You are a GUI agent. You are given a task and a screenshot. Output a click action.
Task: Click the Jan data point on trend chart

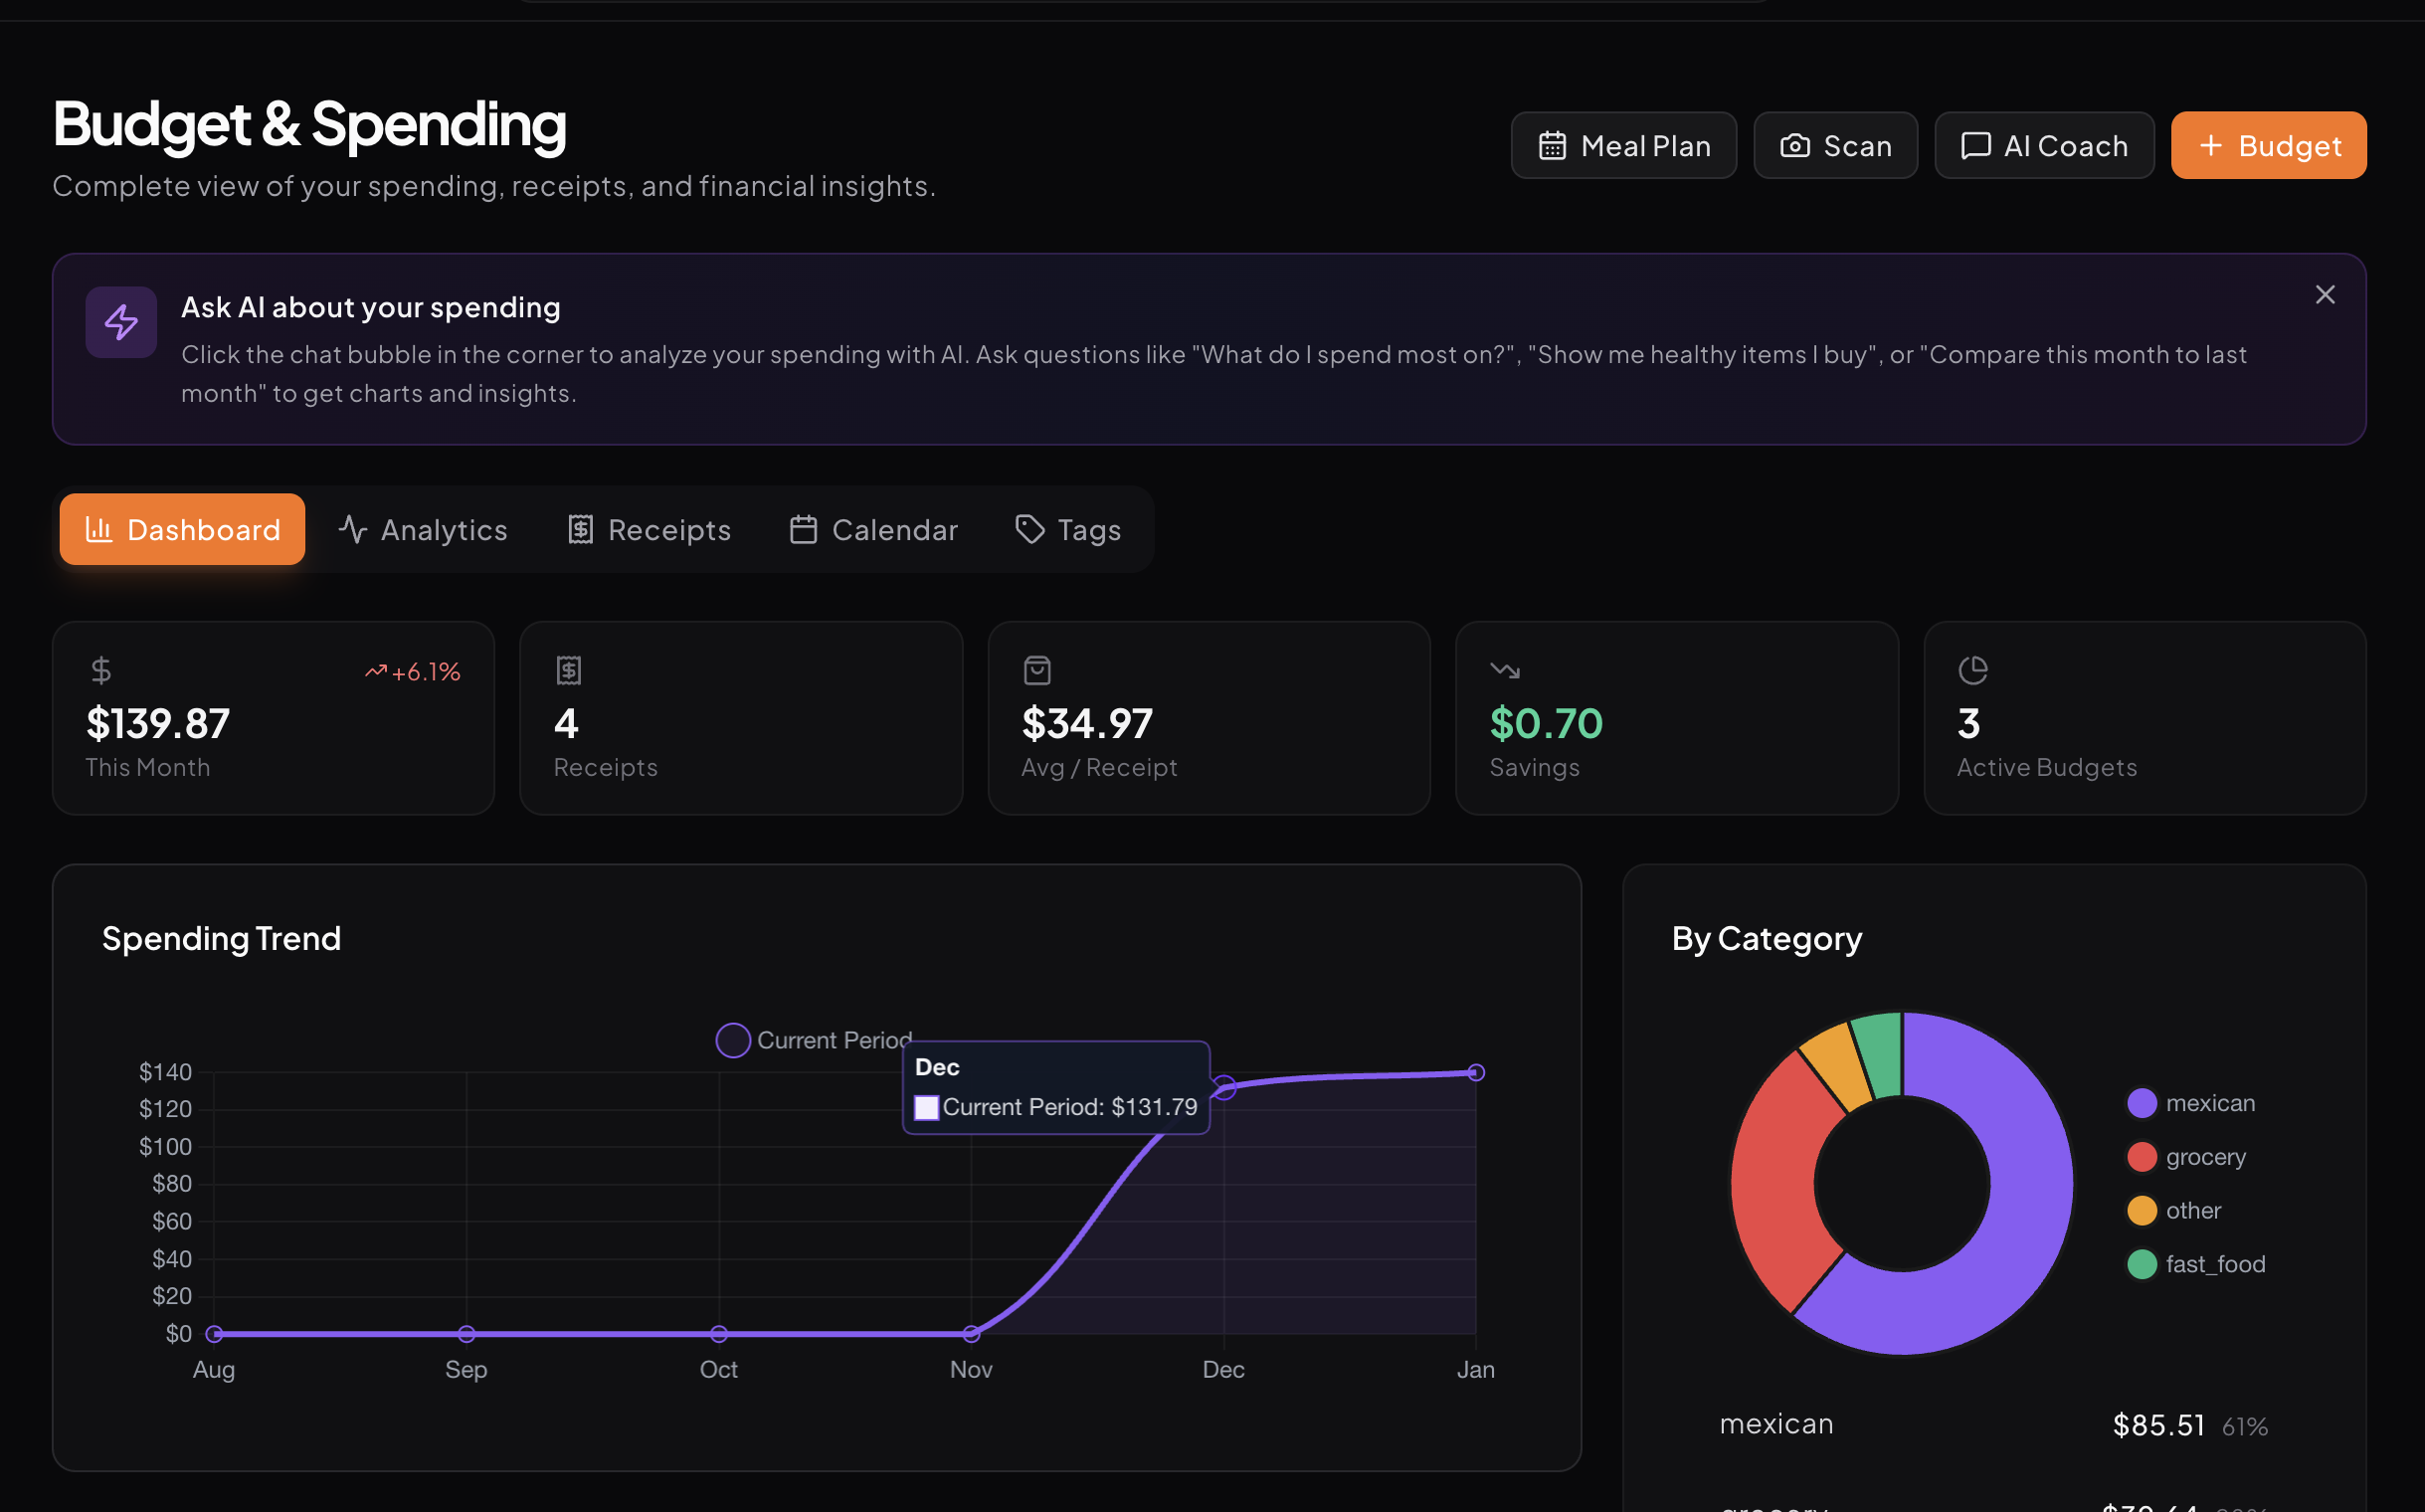click(x=1475, y=1072)
